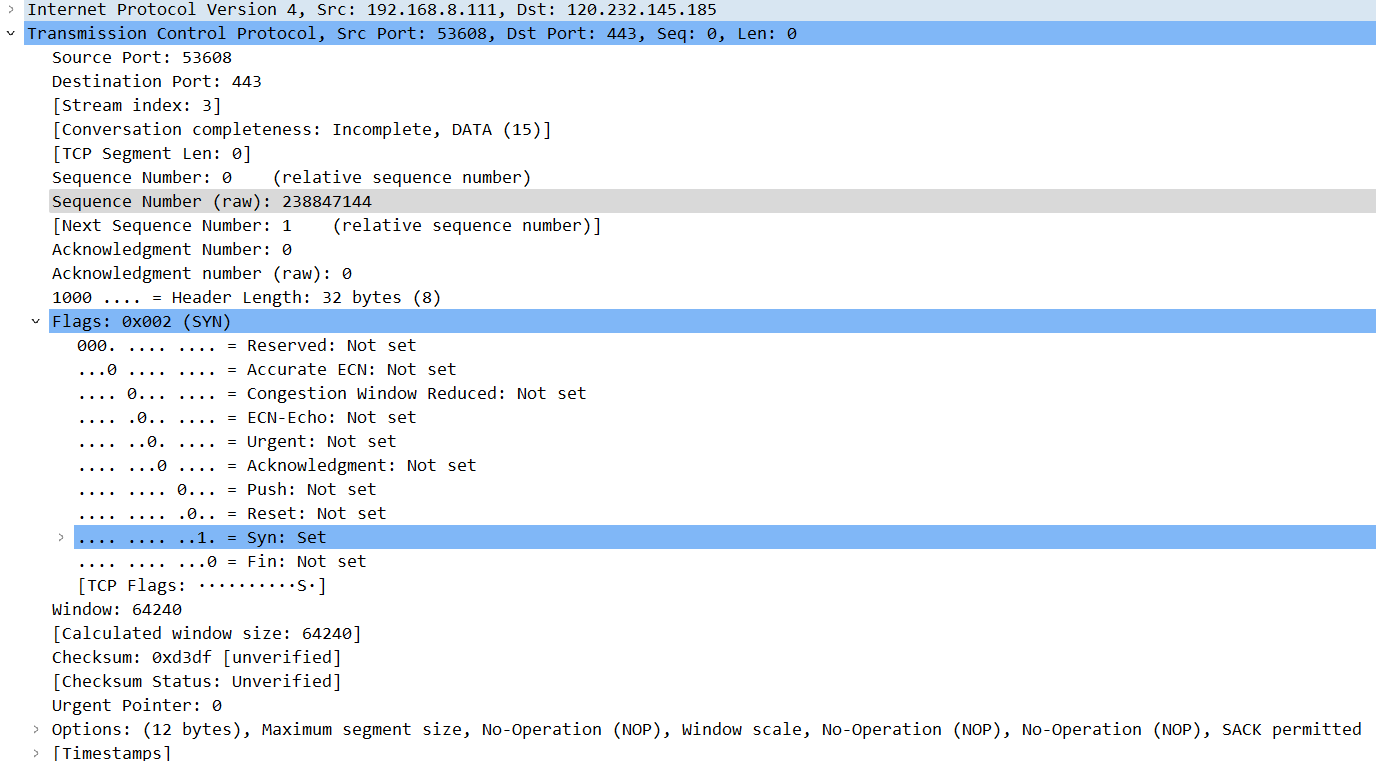Click the Checksum: 0xd3df row
Viewport: 1376px width, 761px height.
pos(196,657)
